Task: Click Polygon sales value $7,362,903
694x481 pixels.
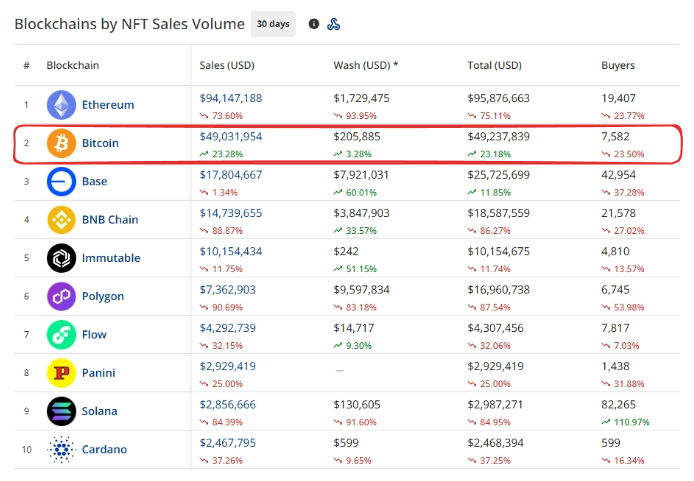Action: (227, 289)
